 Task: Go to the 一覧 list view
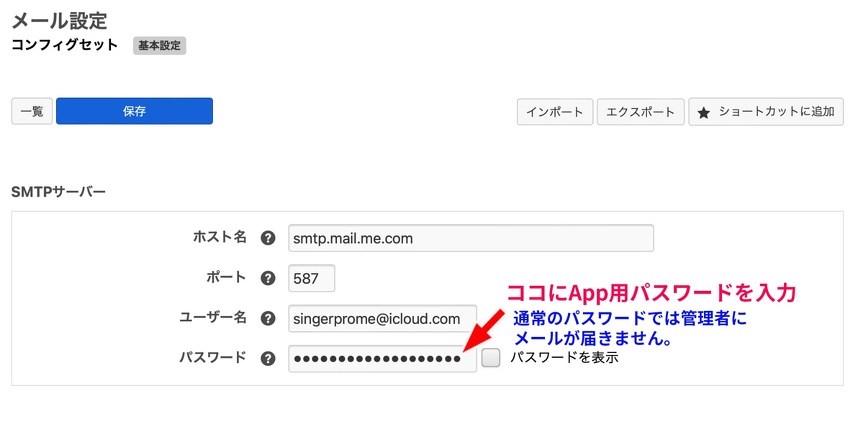[x=32, y=111]
